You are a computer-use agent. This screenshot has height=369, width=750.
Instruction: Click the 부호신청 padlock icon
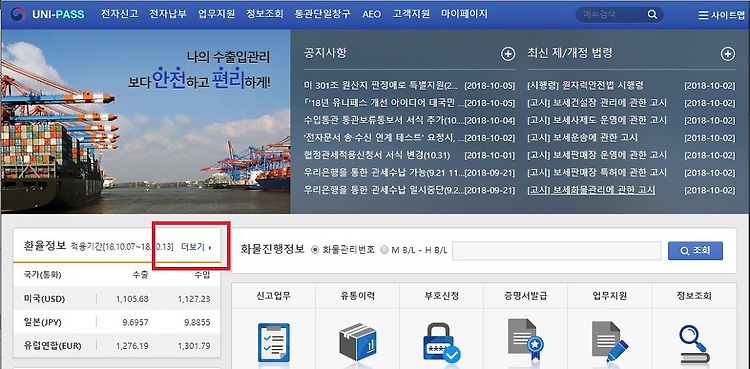441,344
